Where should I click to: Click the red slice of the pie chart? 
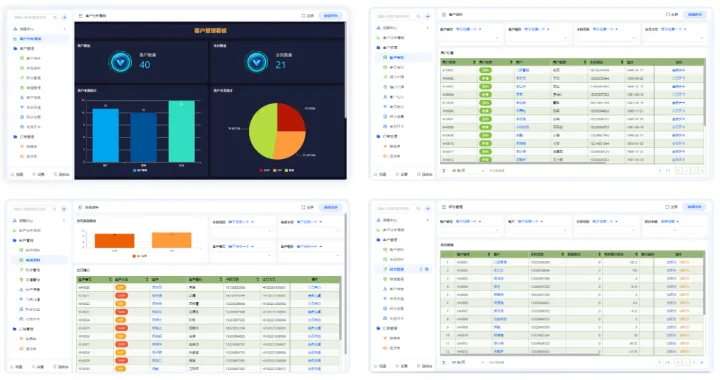[292, 117]
